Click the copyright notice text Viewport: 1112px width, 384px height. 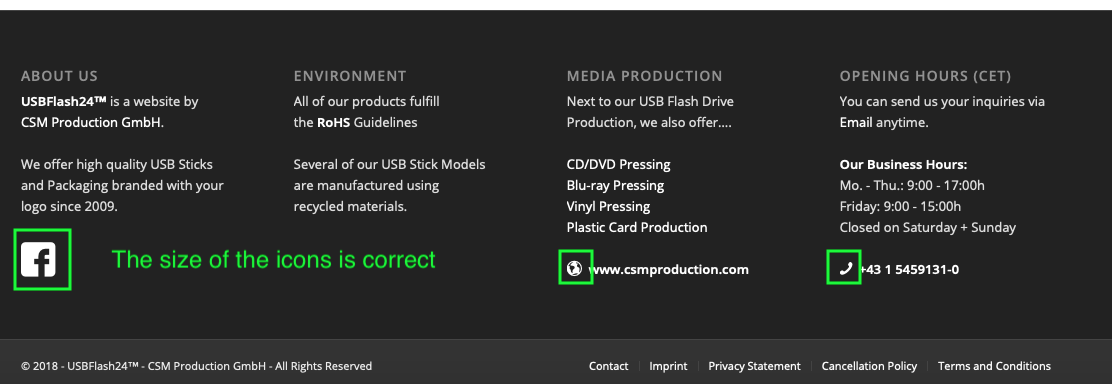click(196, 366)
